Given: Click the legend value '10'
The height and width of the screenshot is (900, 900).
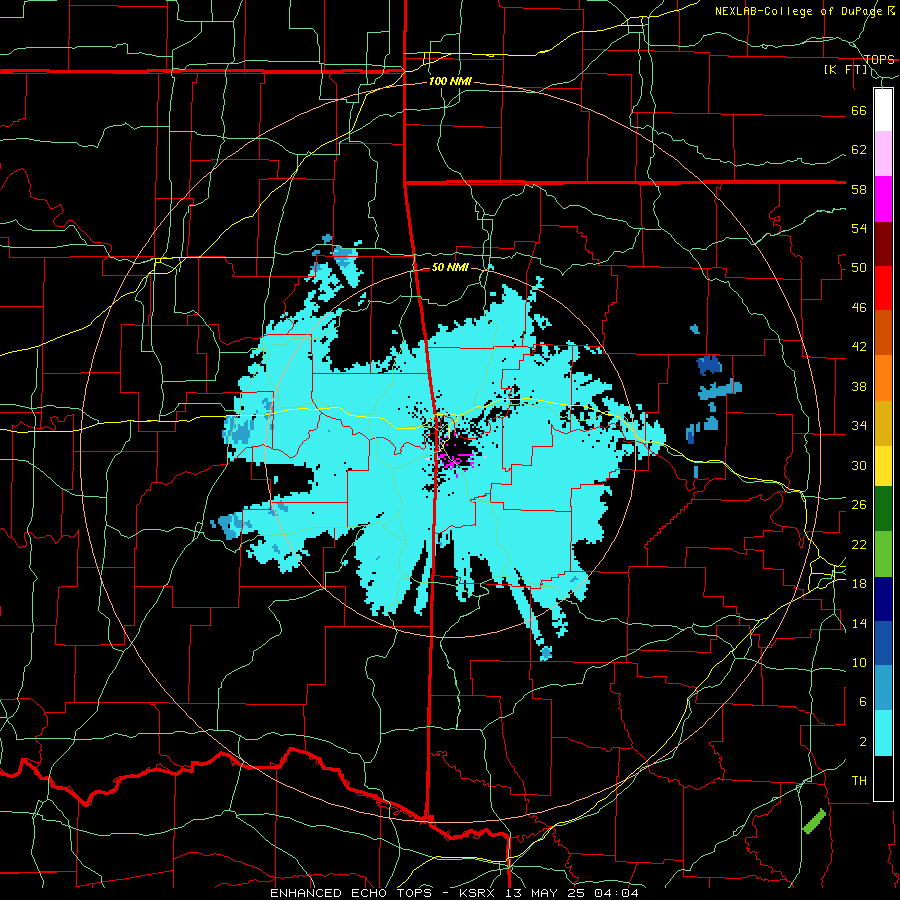Looking at the screenshot, I should [859, 662].
